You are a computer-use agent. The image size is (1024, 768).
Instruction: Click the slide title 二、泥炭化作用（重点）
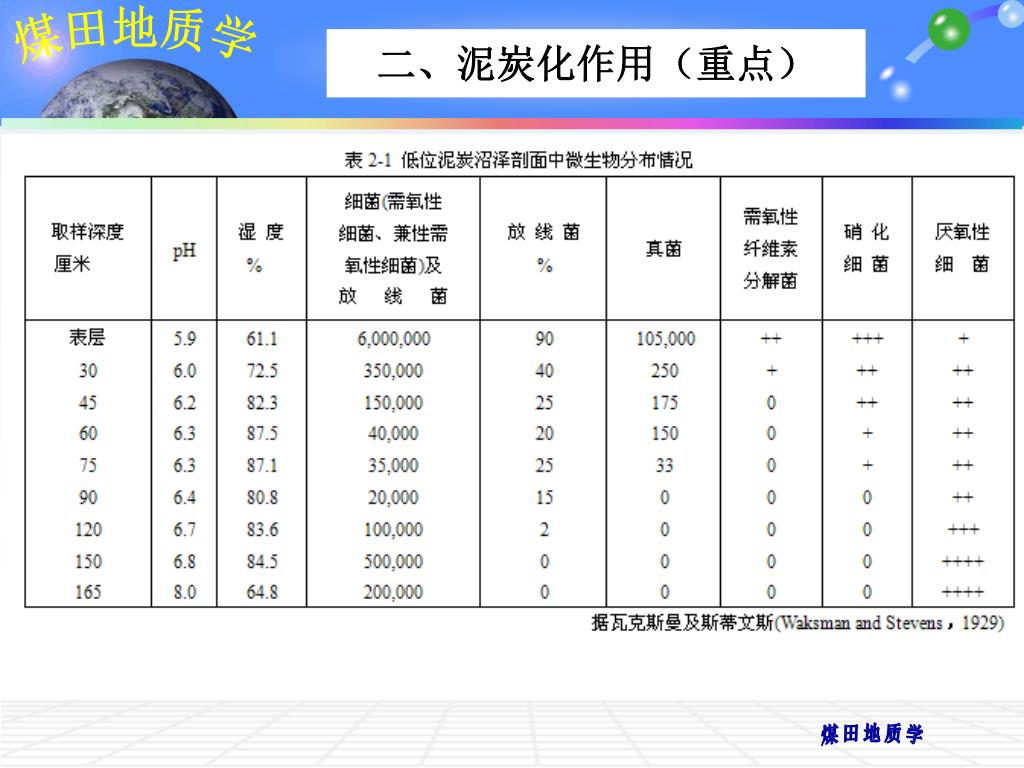click(588, 64)
